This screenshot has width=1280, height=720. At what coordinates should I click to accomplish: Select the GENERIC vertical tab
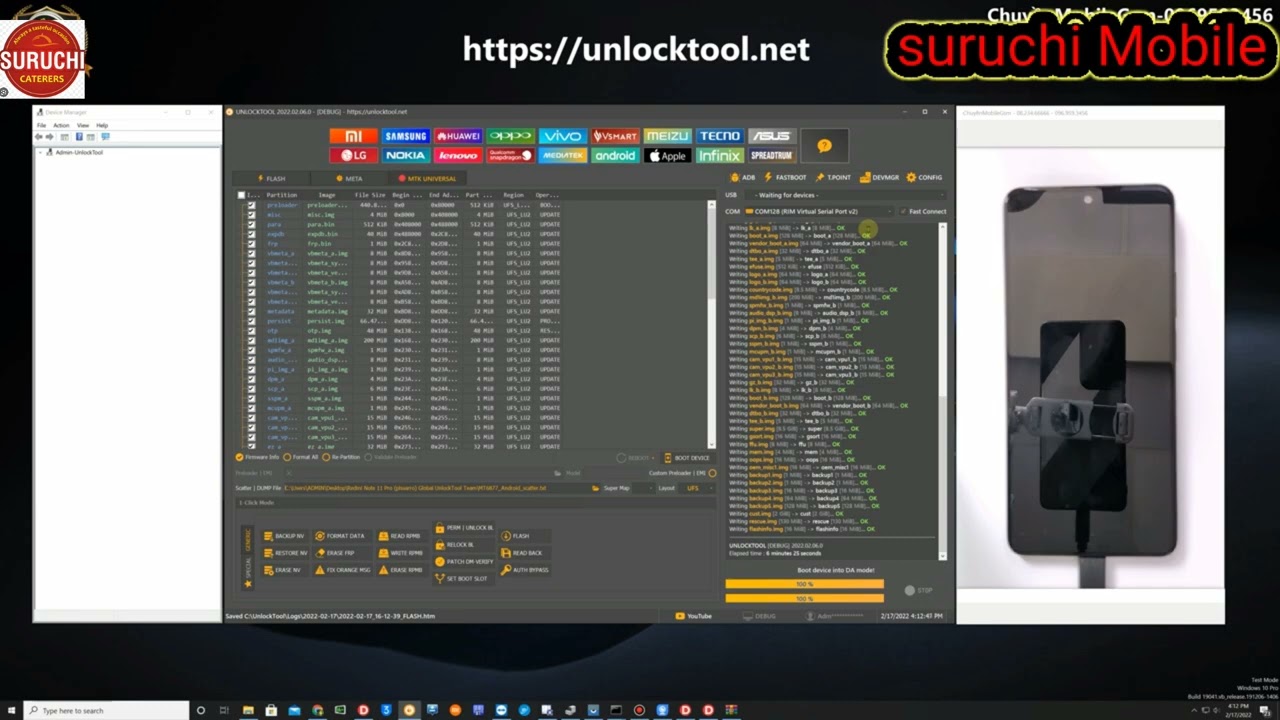(248, 540)
